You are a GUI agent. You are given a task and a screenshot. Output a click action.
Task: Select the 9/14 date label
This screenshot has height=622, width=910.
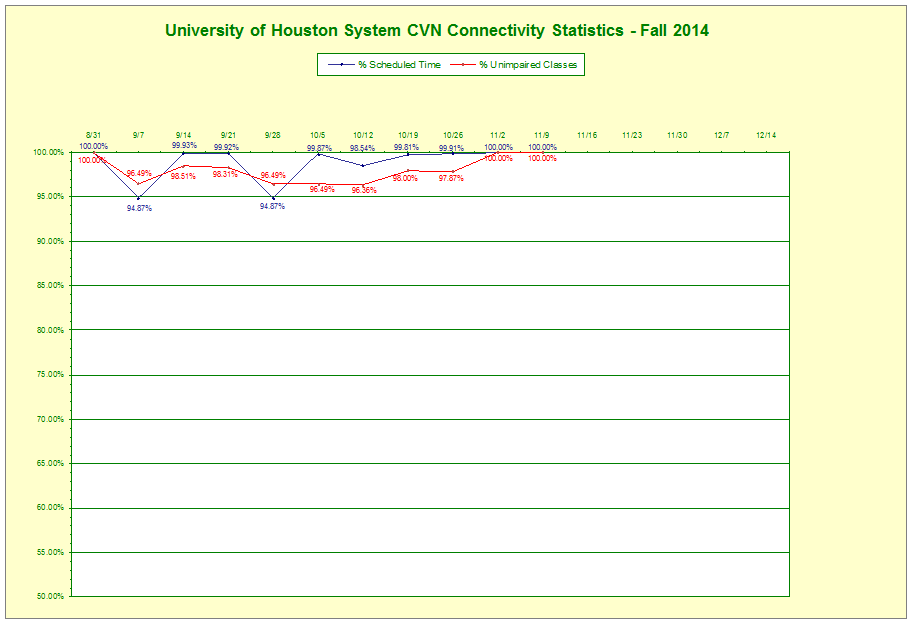183,135
